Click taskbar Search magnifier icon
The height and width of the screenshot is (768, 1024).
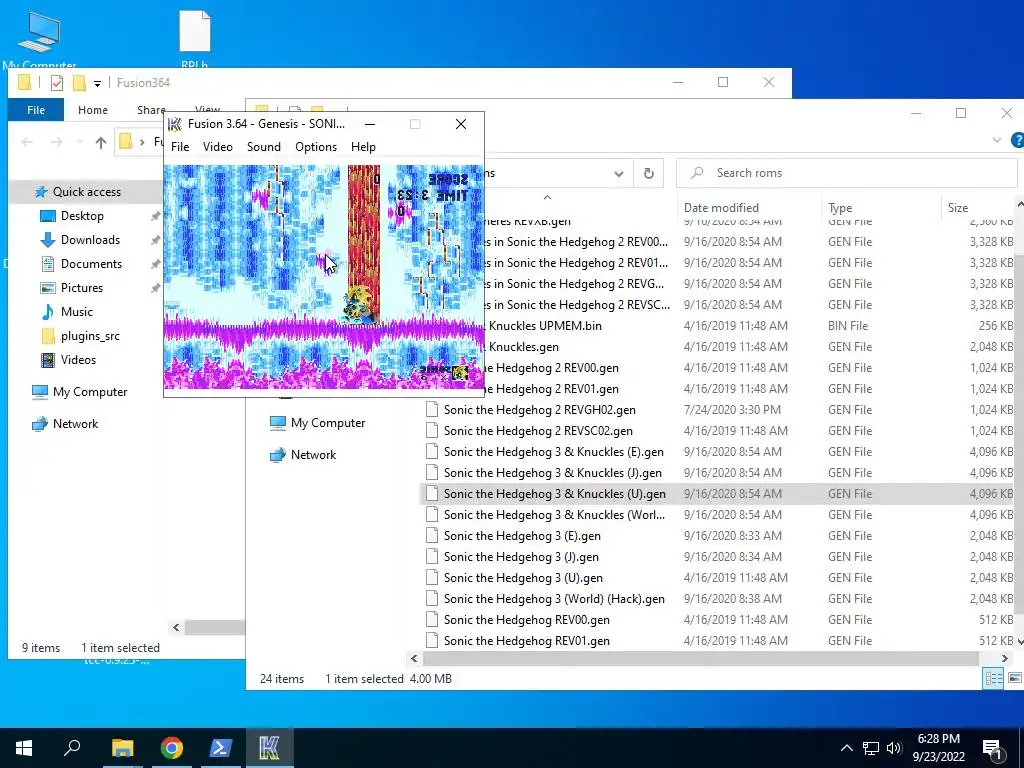click(72, 748)
